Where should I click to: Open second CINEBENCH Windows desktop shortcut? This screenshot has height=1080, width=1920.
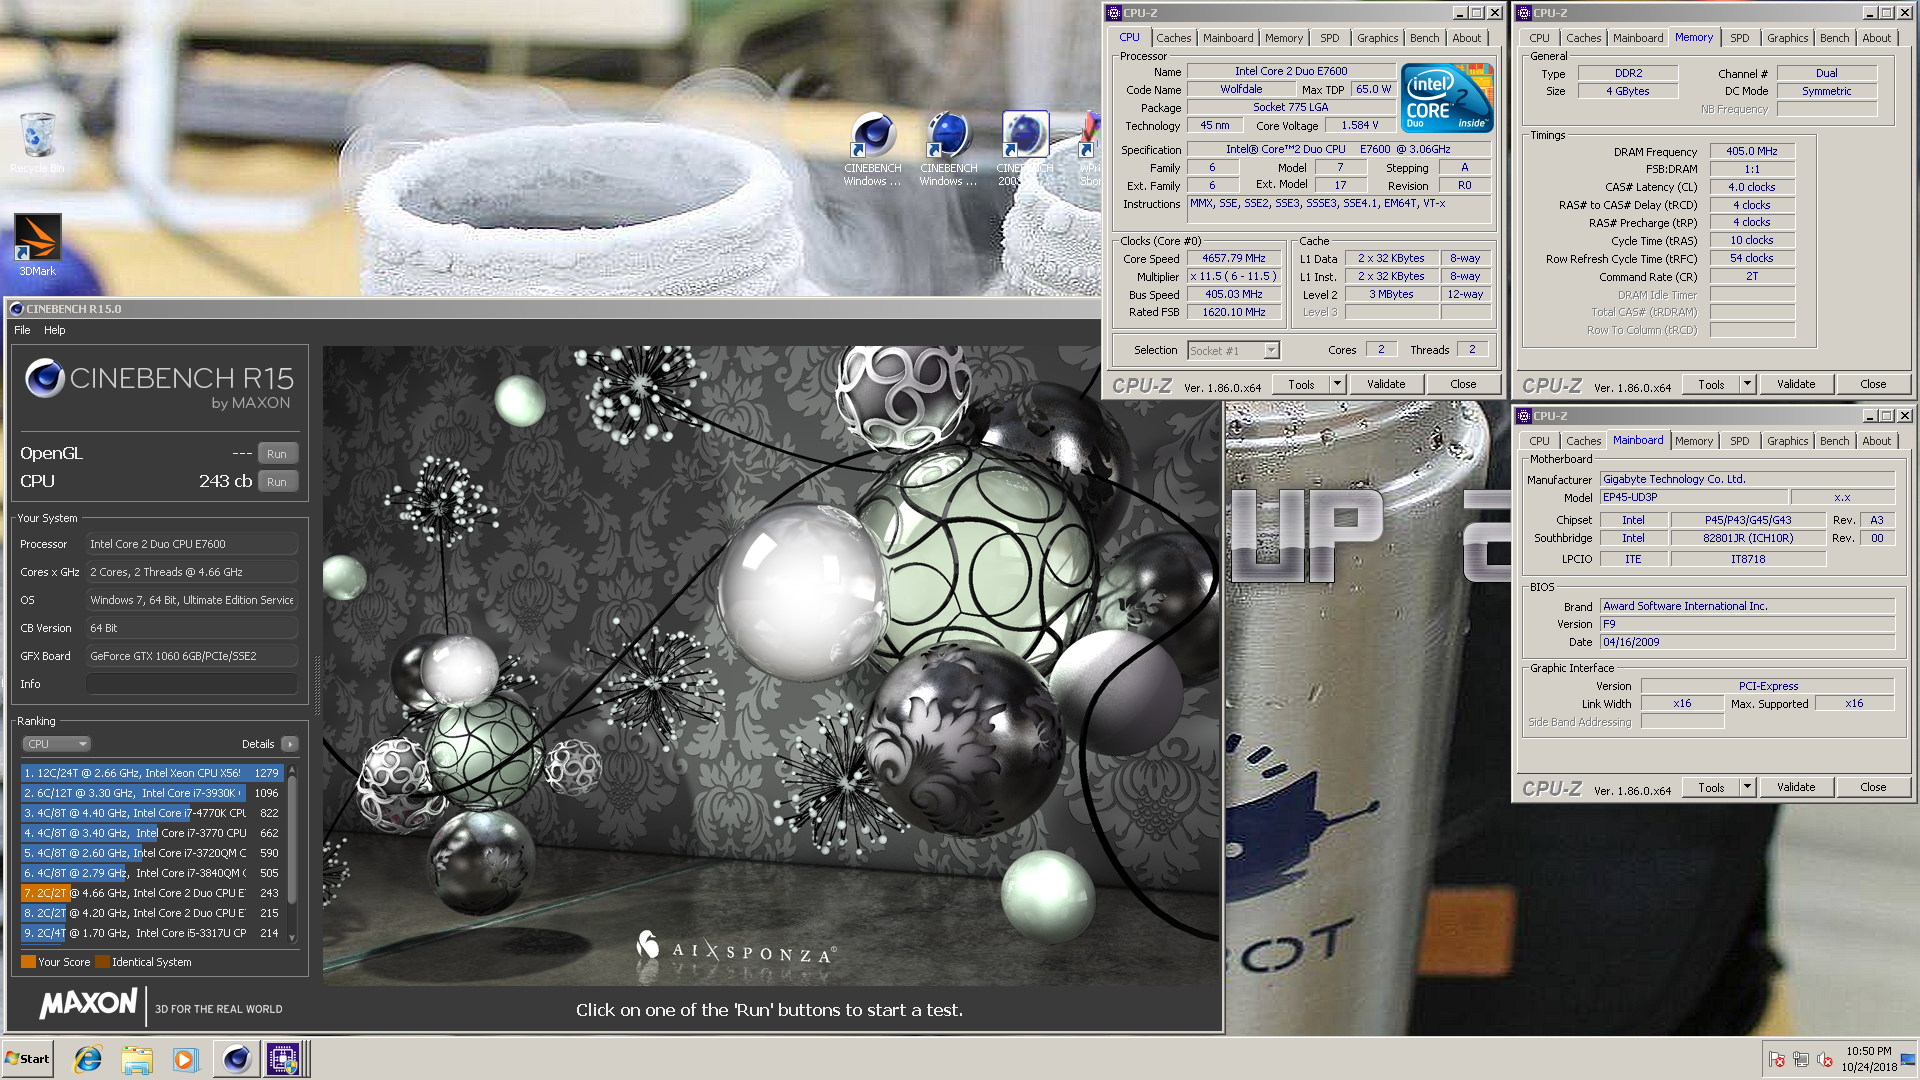point(948,148)
